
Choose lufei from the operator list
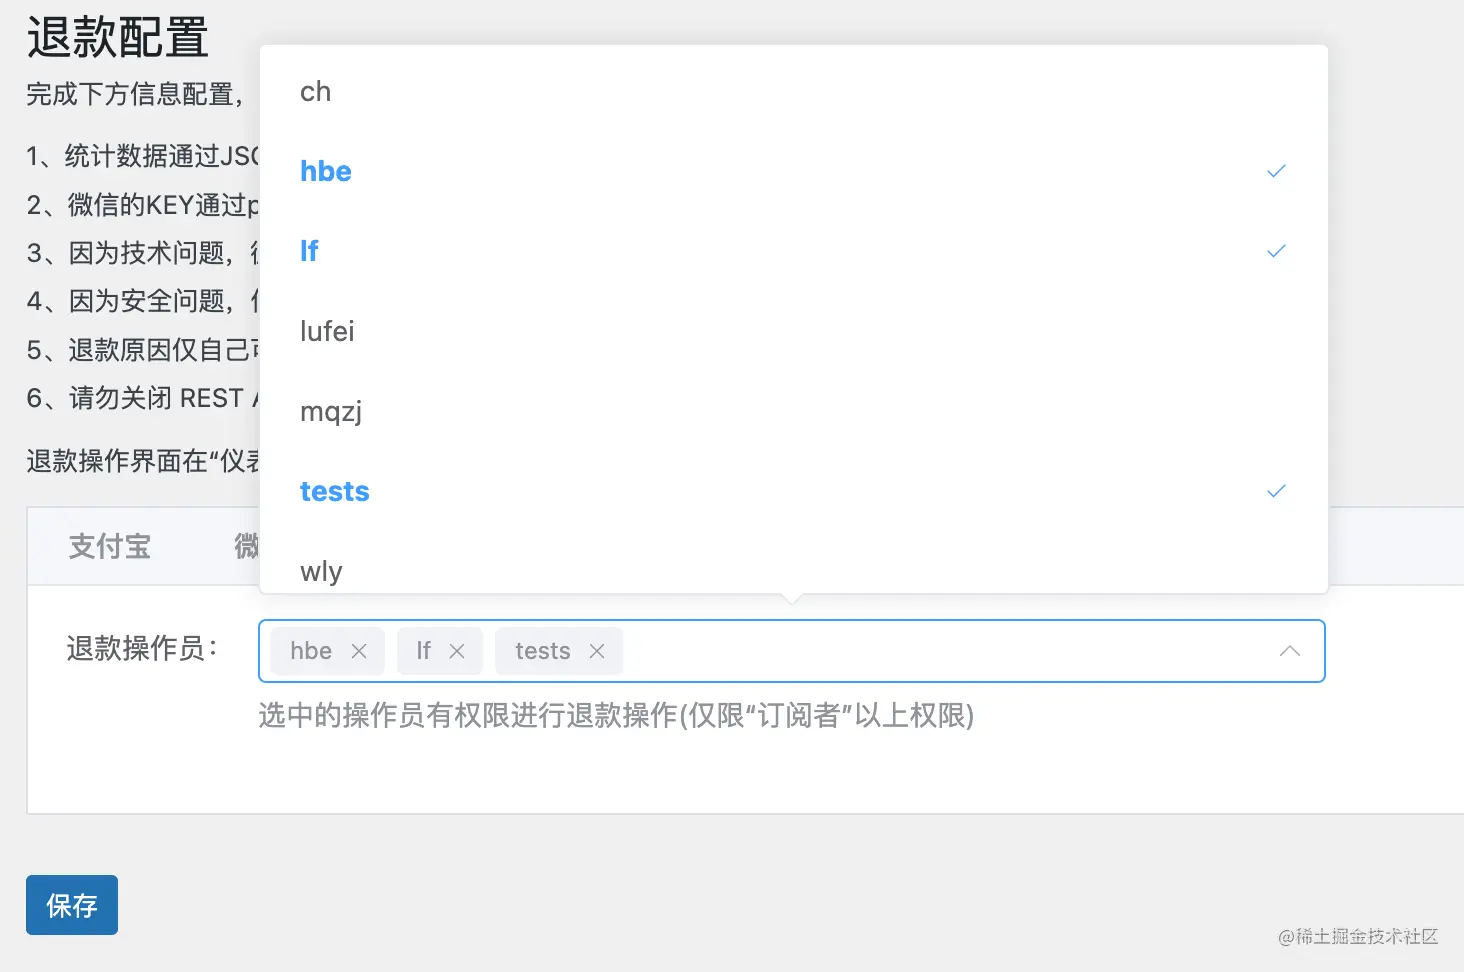click(793, 331)
